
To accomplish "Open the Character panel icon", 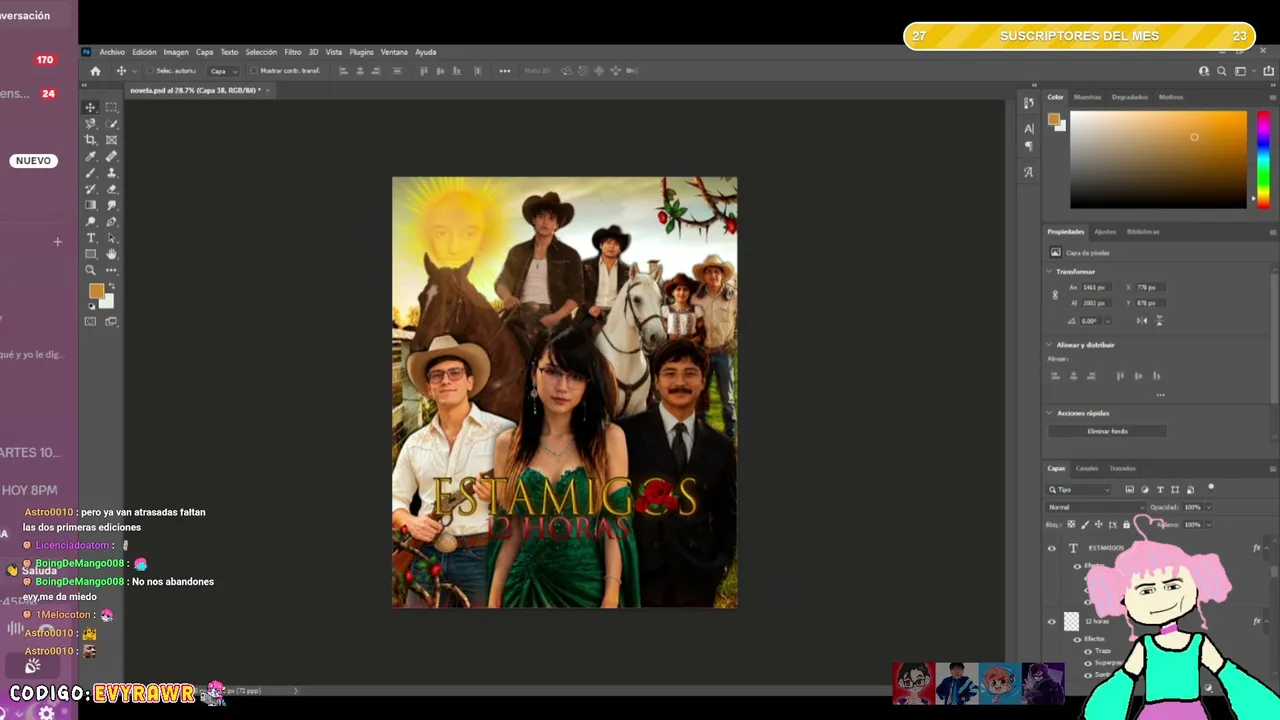I will click(x=1029, y=128).
